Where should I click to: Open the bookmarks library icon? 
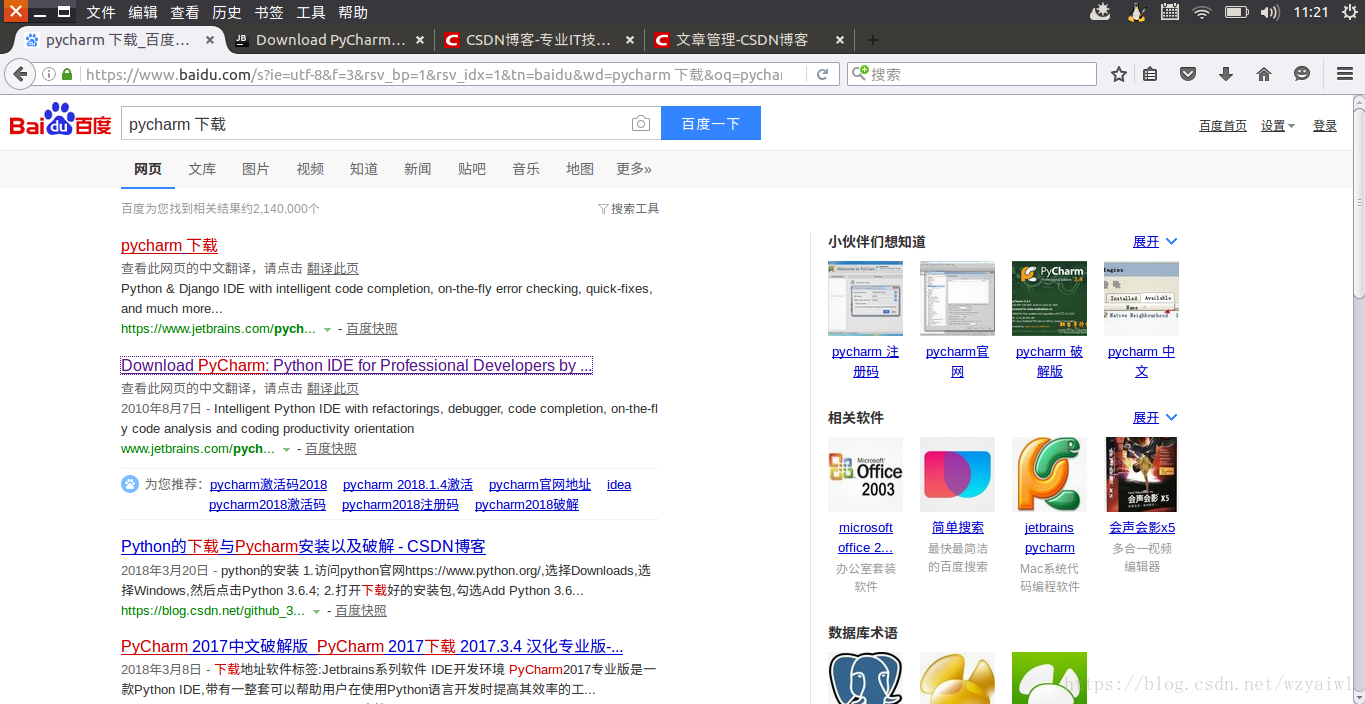(x=1150, y=74)
